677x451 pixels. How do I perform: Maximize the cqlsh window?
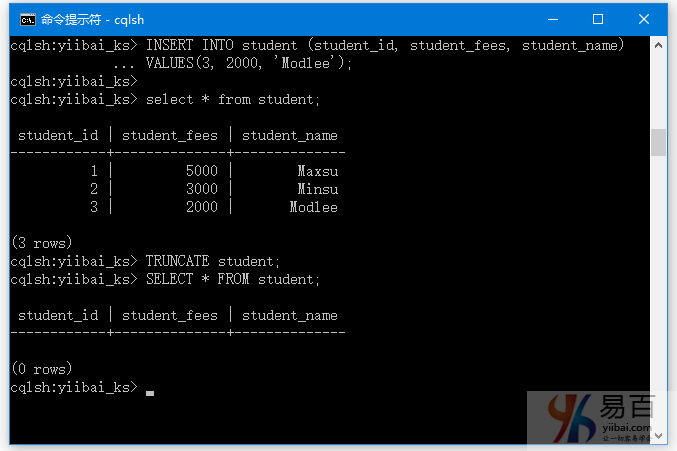tap(598, 19)
